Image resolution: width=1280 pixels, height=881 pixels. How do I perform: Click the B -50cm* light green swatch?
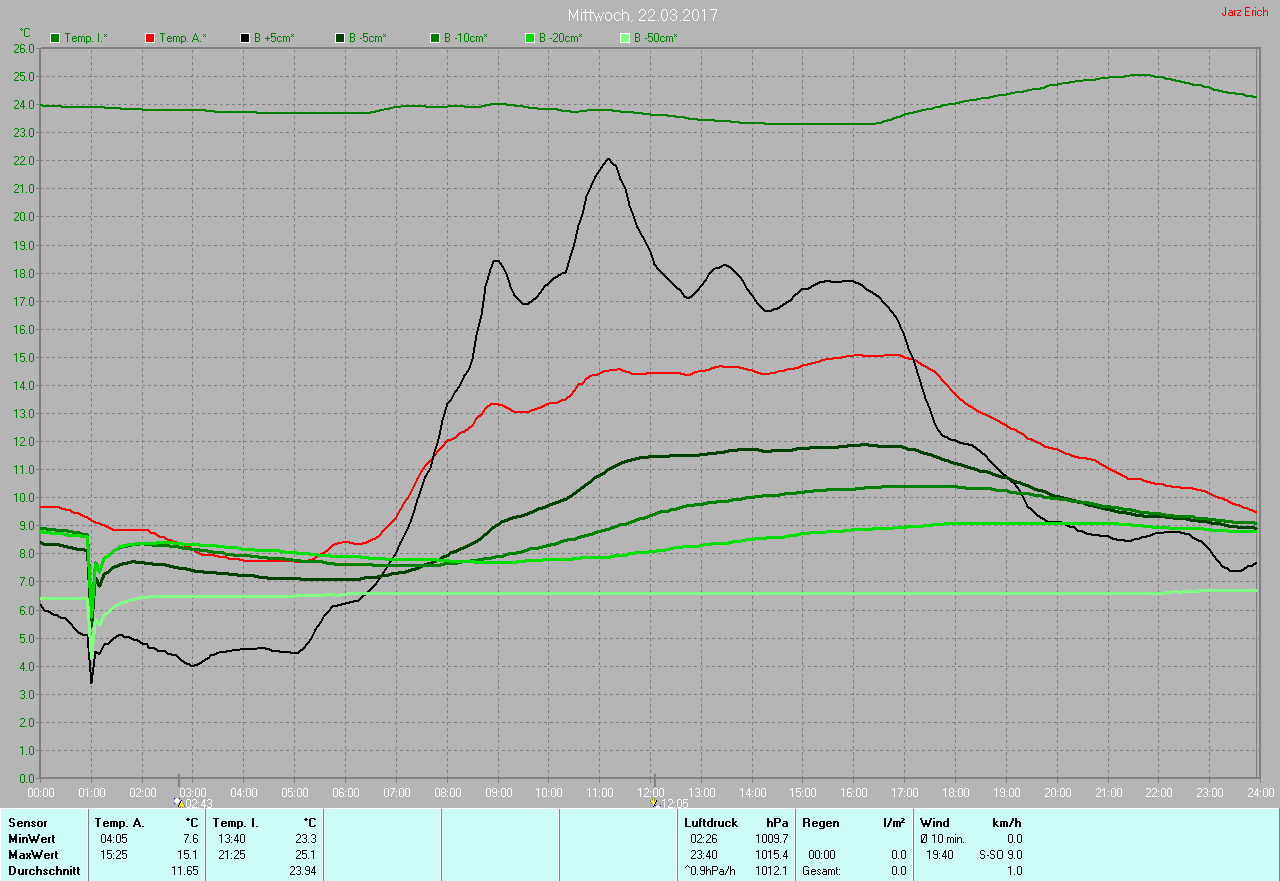click(x=625, y=38)
